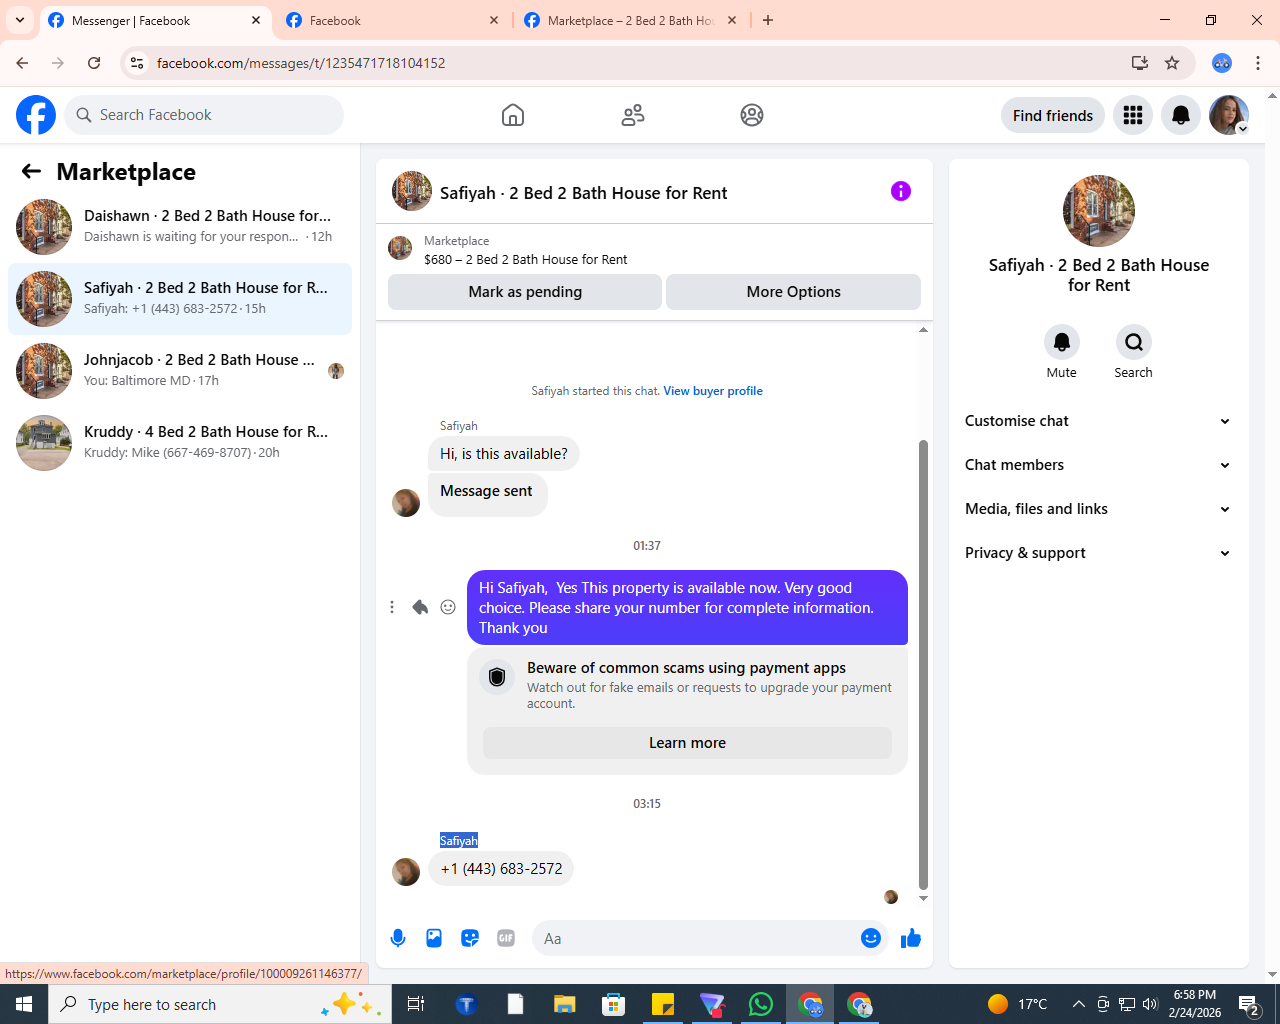Click Find friends button
Screen dimensions: 1280x1024
[1053, 115]
